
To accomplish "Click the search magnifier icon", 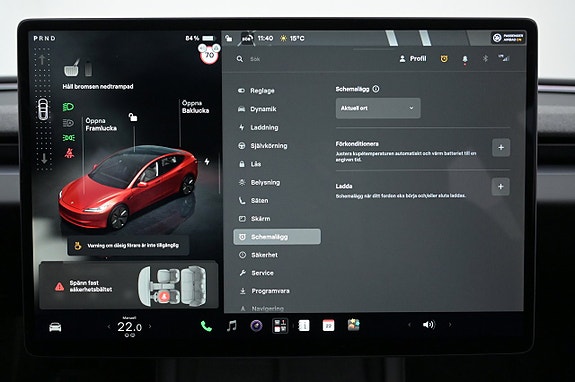I will [x=239, y=59].
